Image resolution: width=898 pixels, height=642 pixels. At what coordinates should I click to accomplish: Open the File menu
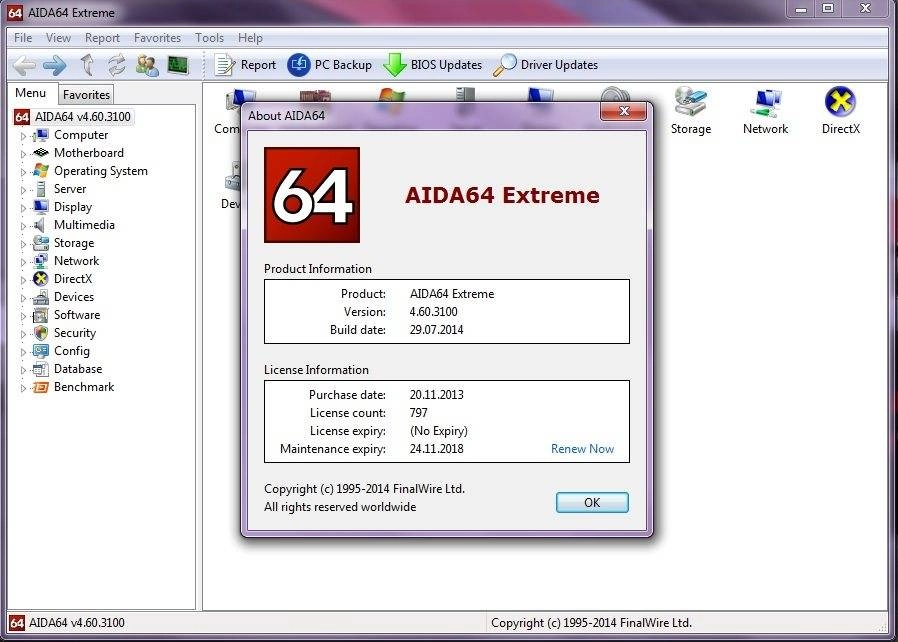tap(23, 38)
